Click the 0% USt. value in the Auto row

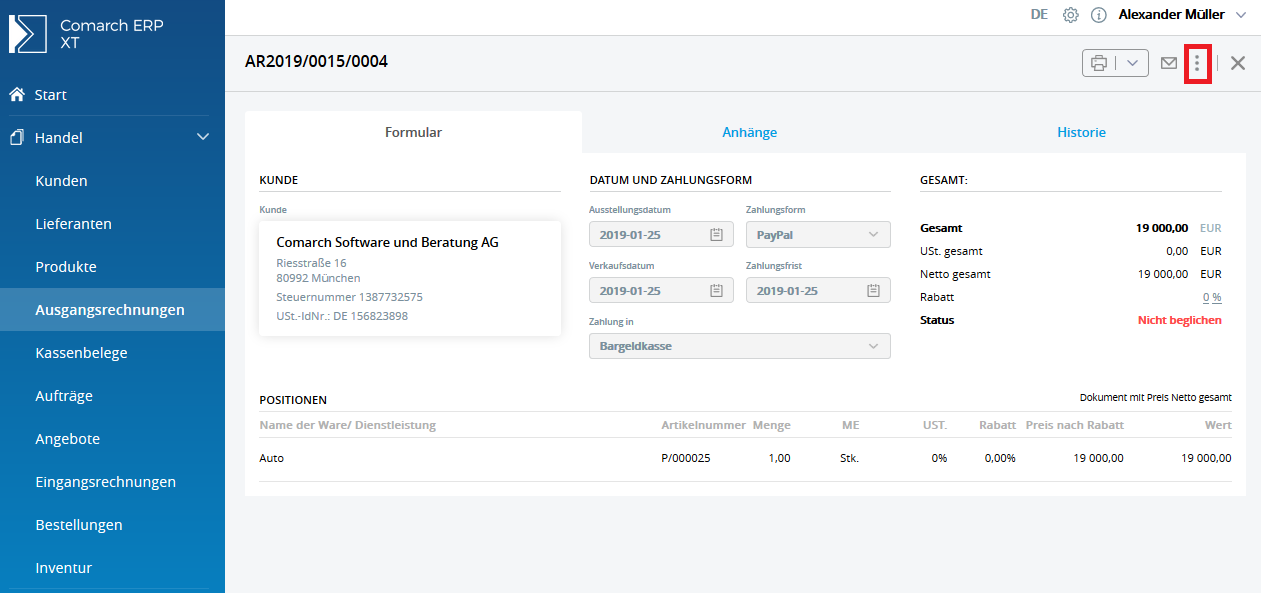tap(939, 458)
